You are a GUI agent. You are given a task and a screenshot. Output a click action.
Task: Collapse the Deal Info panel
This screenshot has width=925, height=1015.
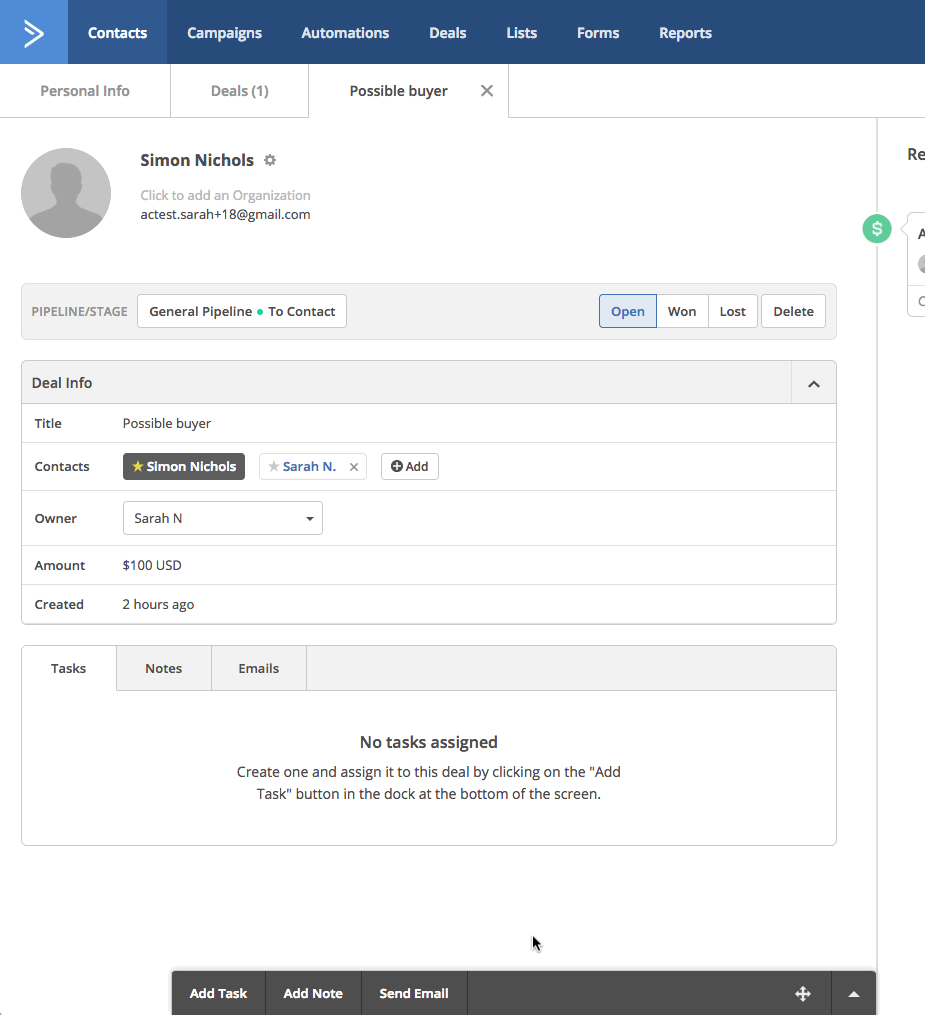(813, 383)
